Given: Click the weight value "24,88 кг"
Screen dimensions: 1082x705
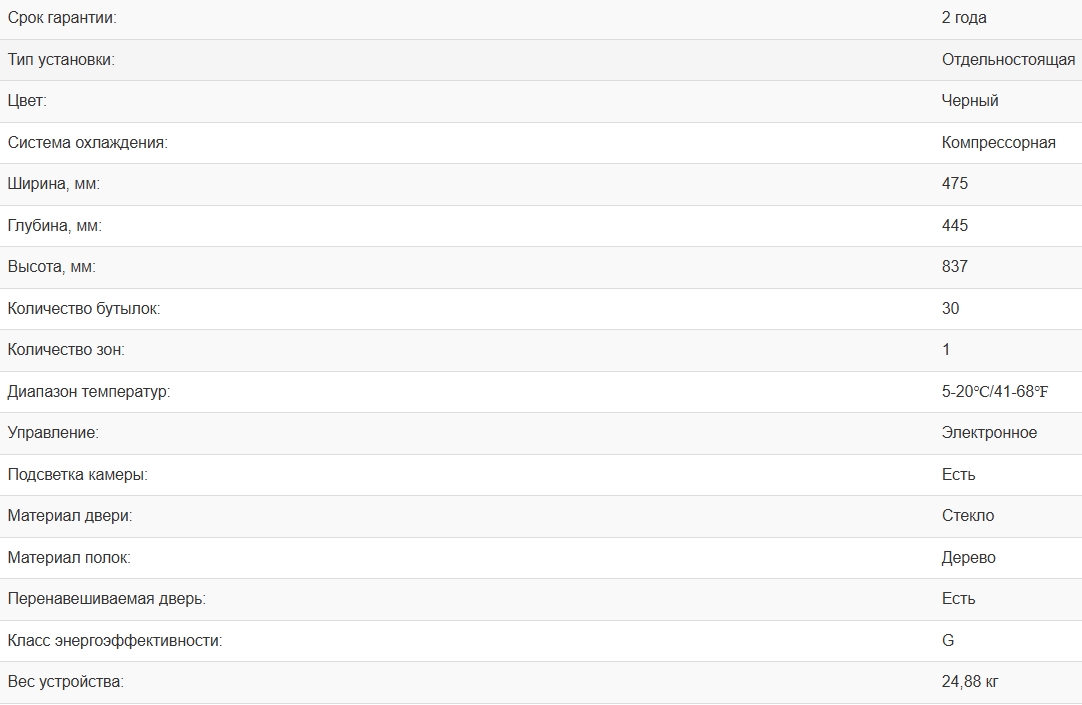Looking at the screenshot, I should [x=969, y=682].
